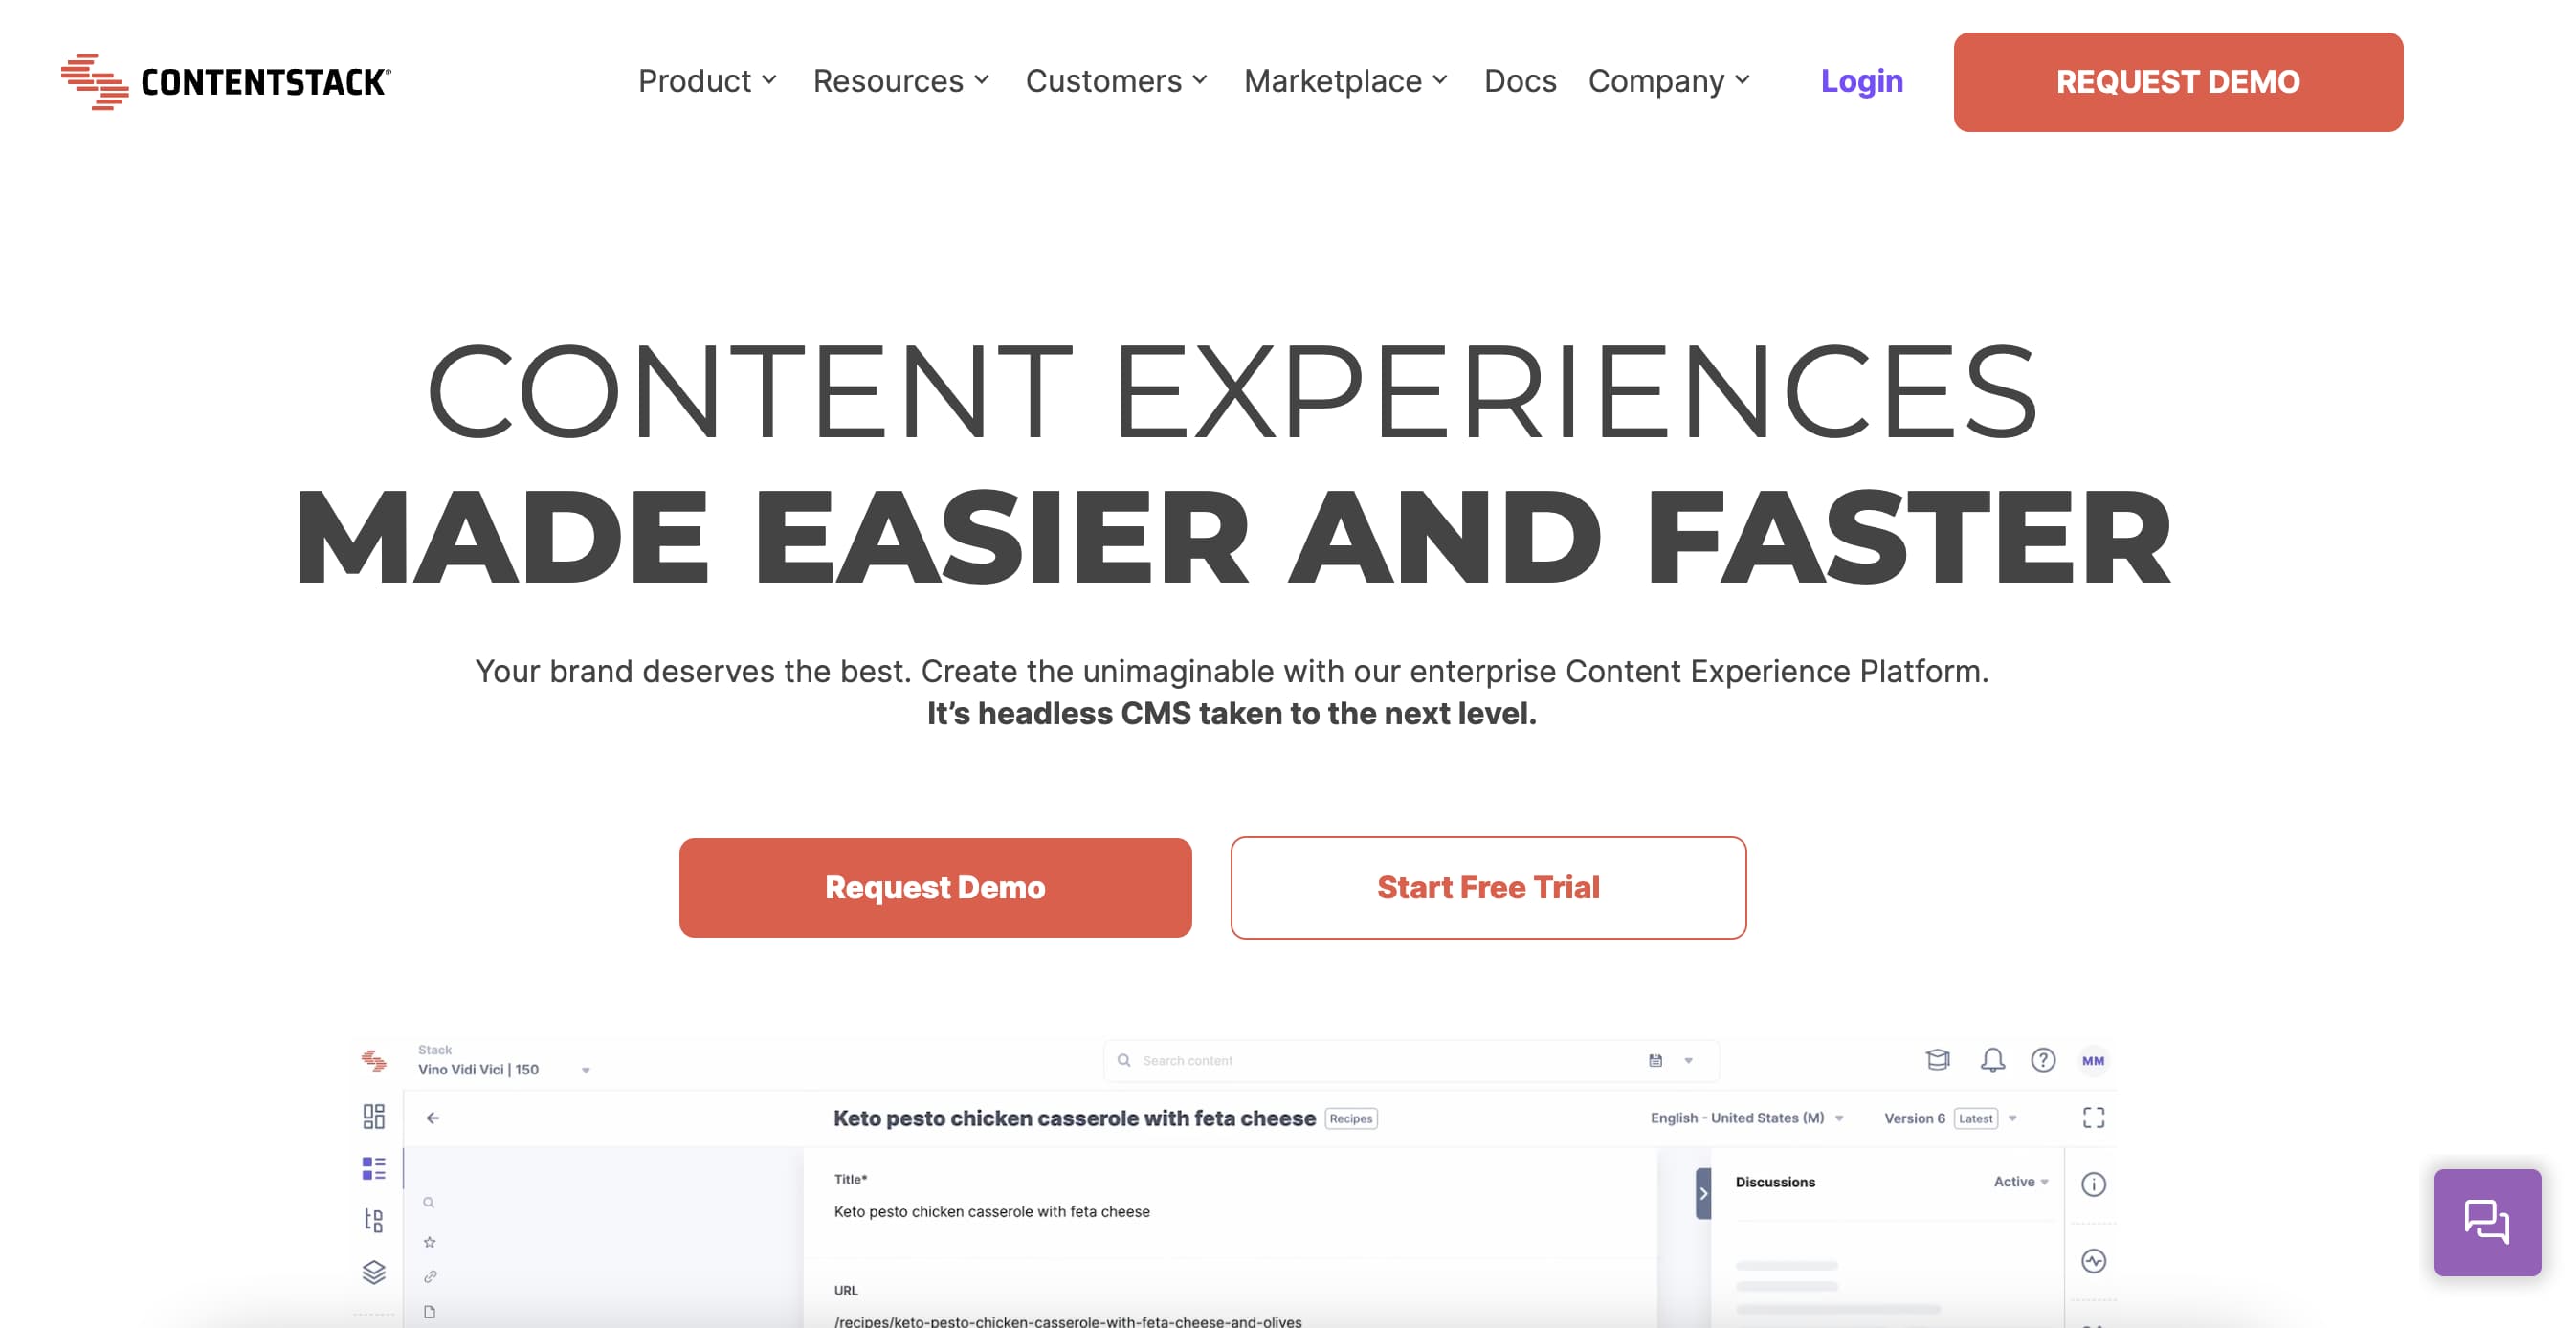This screenshot has height=1328, width=2576.
Task: Click the link/reference icon in sidebar
Action: click(431, 1275)
